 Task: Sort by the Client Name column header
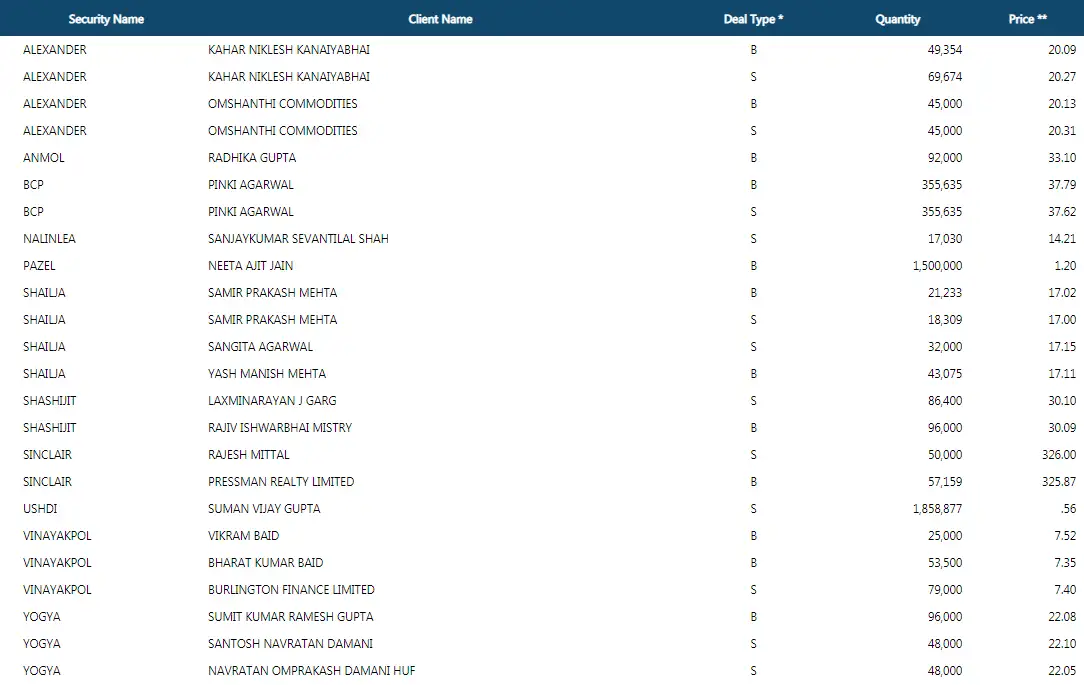pos(440,18)
